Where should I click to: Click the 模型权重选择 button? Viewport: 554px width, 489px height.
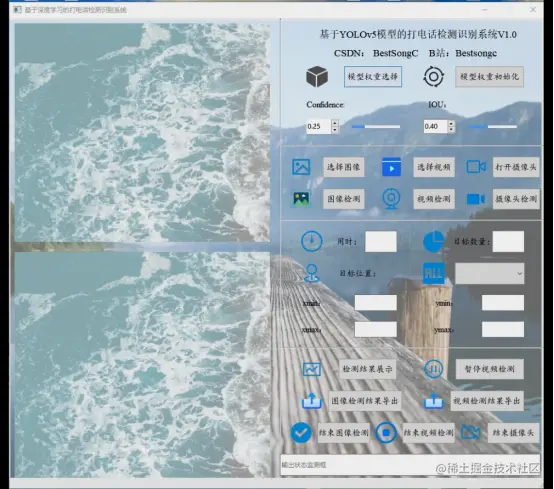[373, 76]
